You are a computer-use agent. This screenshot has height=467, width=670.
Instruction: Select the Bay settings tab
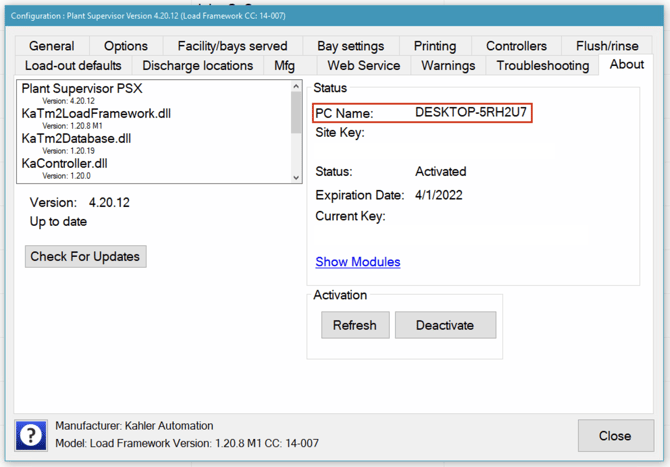pyautogui.click(x=350, y=46)
